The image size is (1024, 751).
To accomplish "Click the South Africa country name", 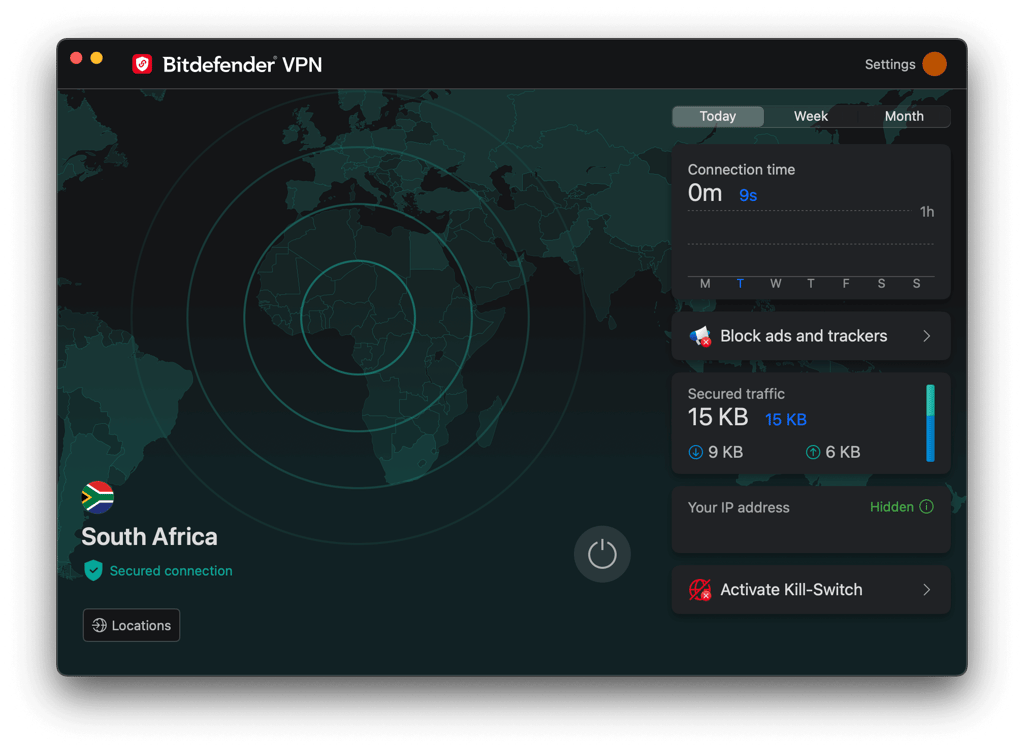I will (149, 537).
